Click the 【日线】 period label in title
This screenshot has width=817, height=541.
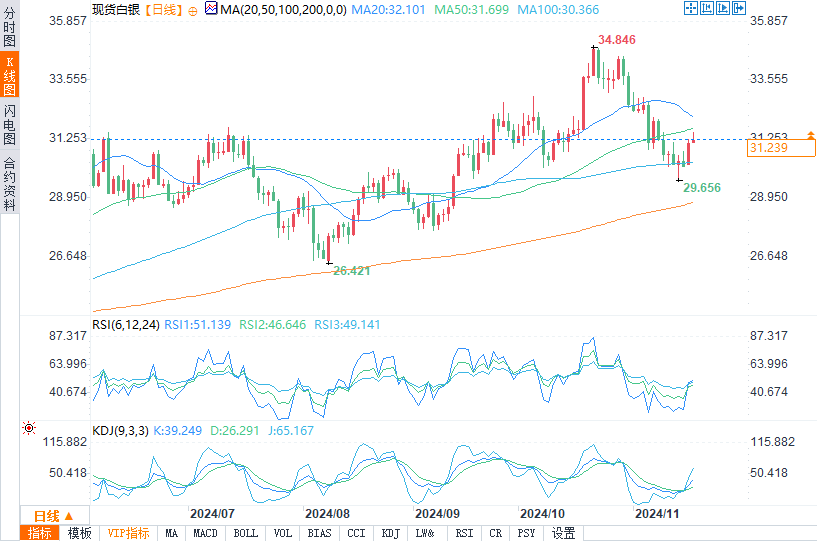point(164,9)
